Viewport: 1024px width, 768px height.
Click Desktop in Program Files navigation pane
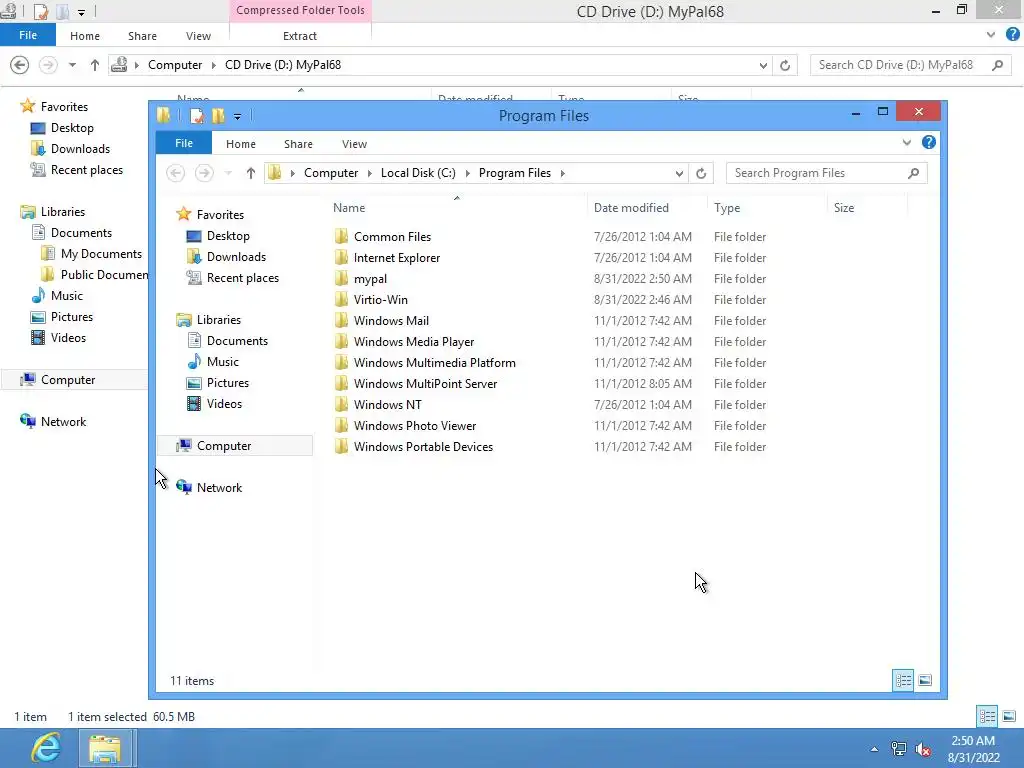(228, 236)
